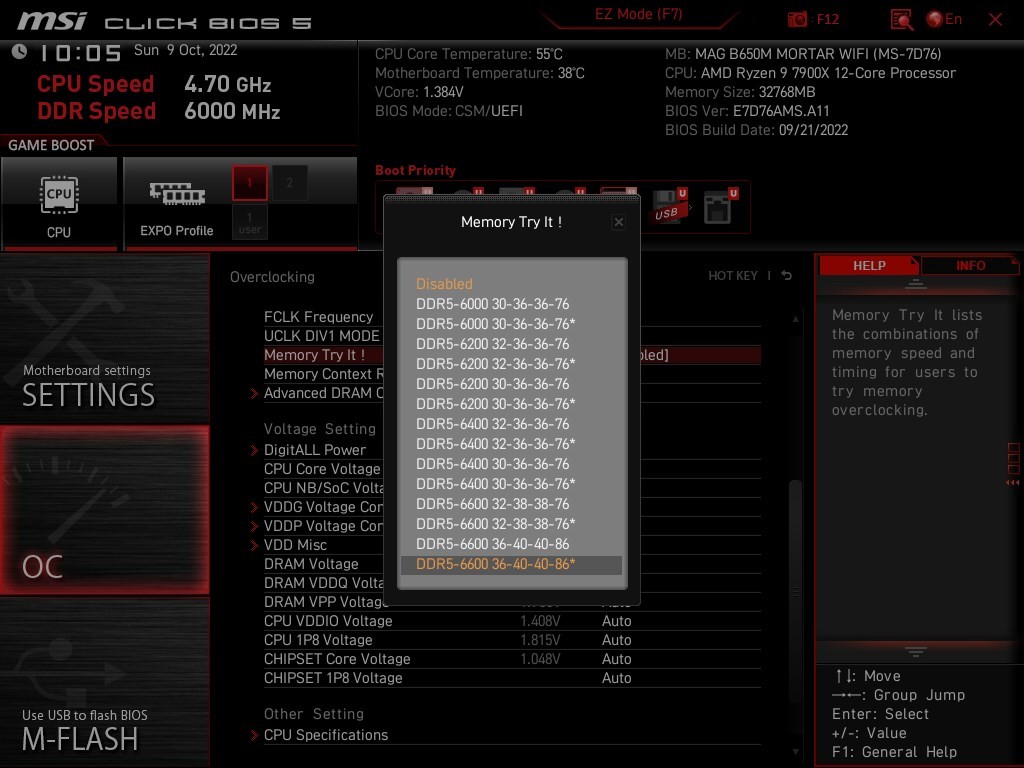Switch to the INFO tab

[x=970, y=265]
